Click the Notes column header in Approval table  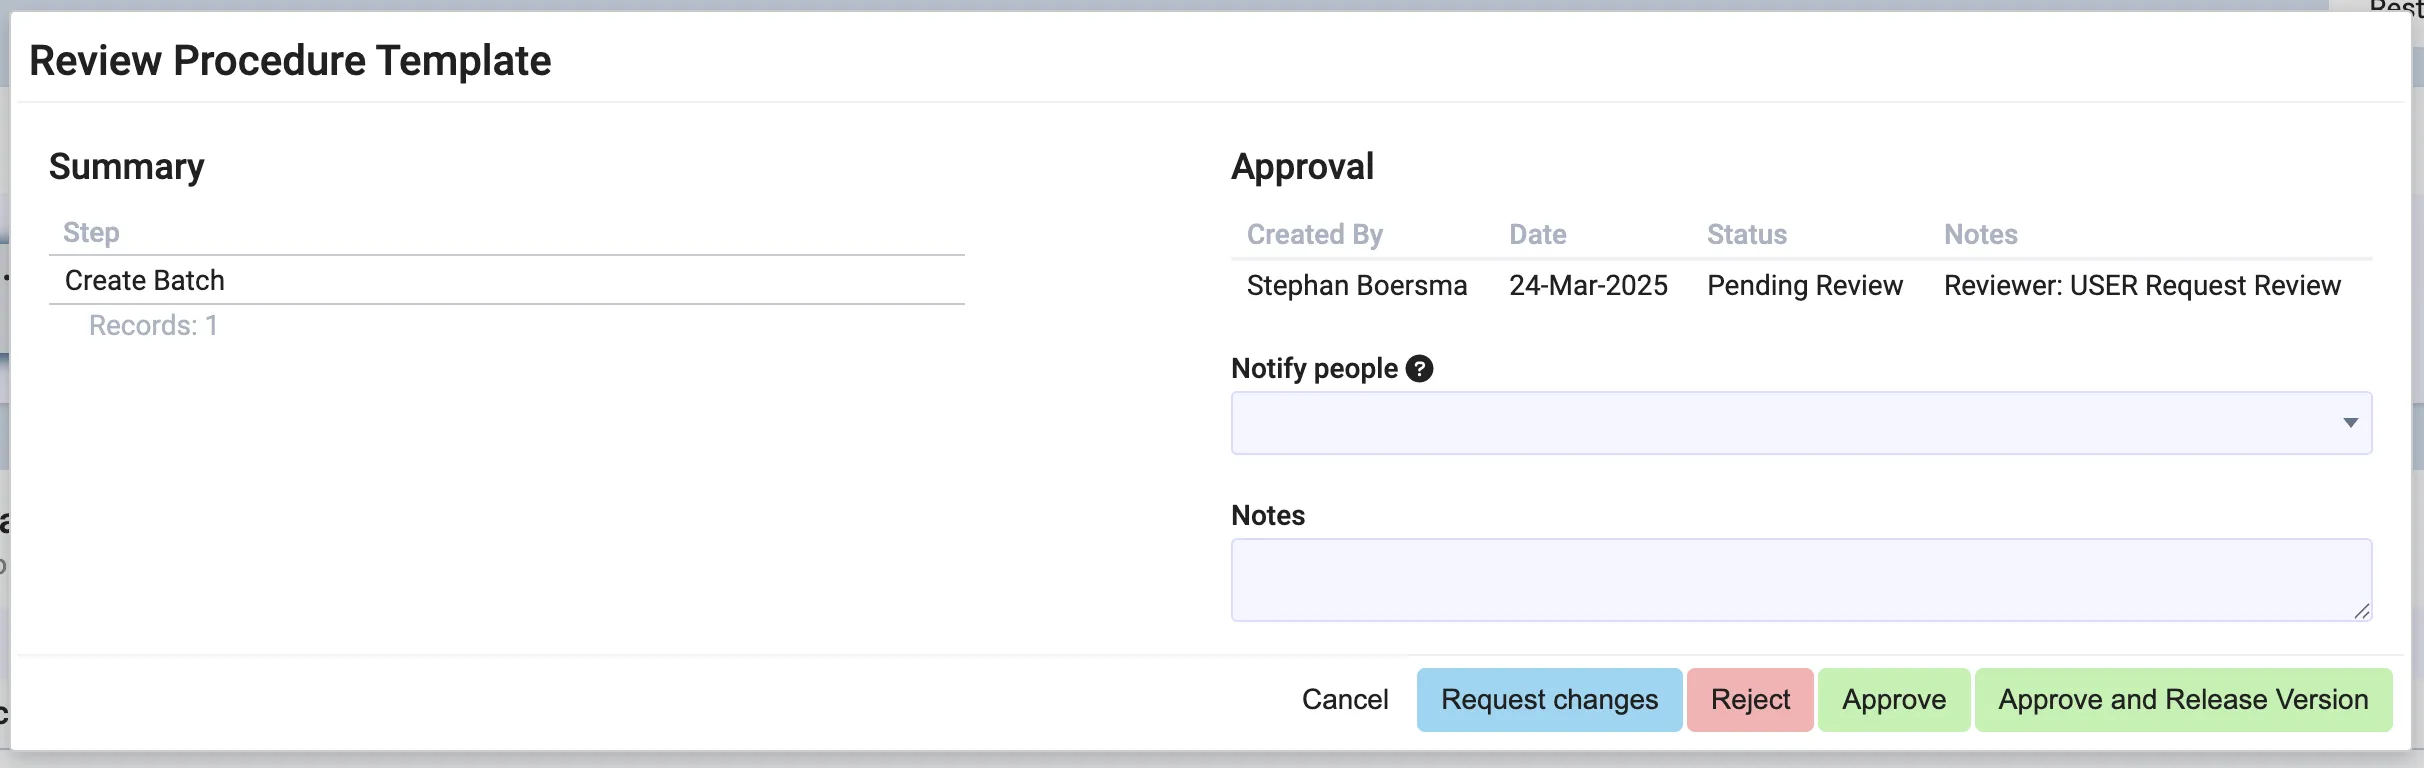coord(1980,235)
